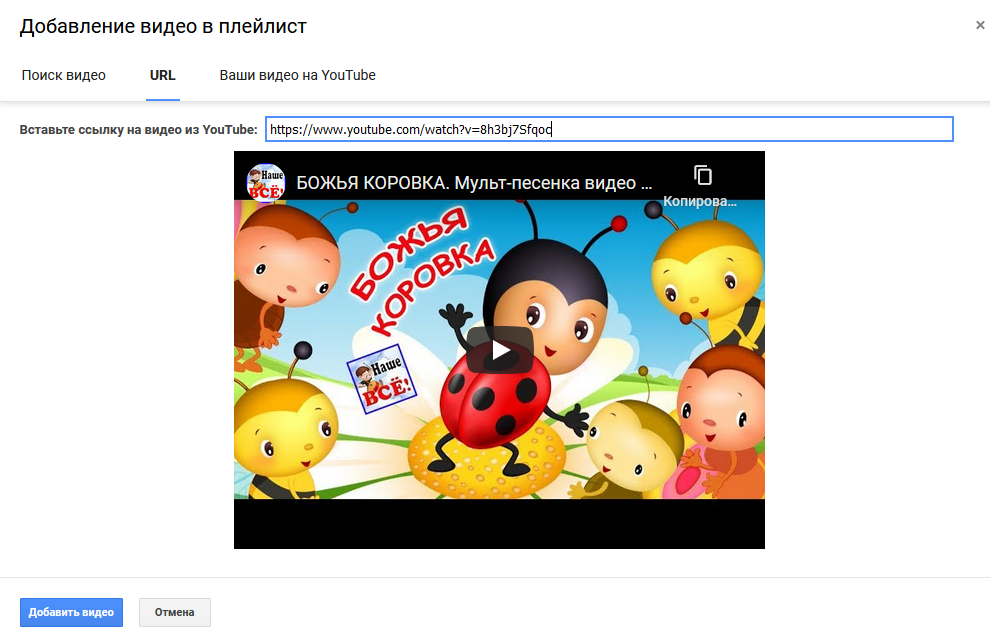Viewport: 990px width, 641px height.
Task: Click the 'Отмена' button
Action: click(174, 612)
